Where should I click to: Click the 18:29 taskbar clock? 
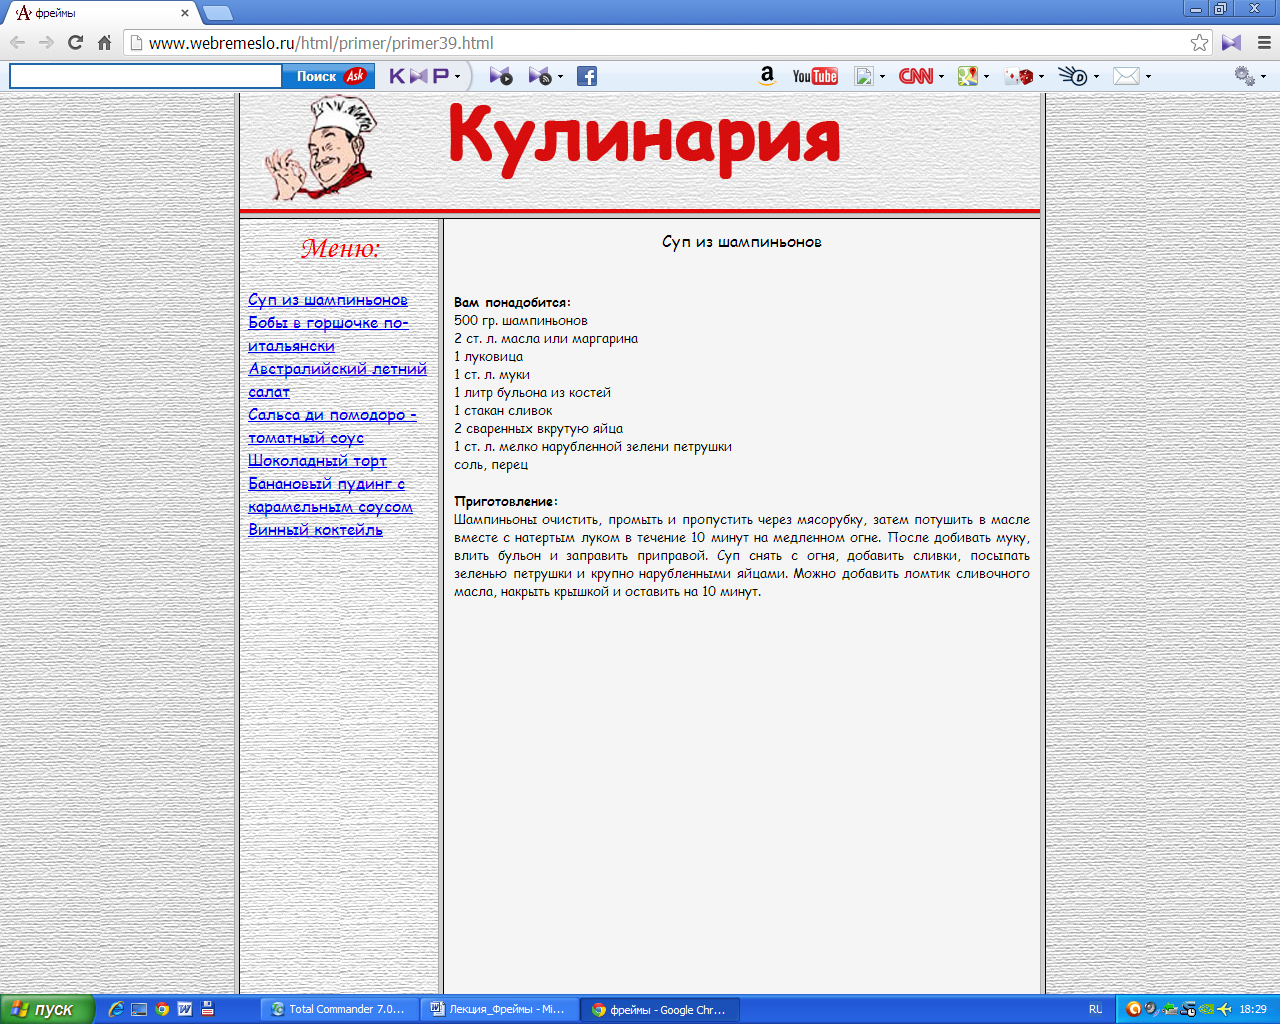1253,1009
